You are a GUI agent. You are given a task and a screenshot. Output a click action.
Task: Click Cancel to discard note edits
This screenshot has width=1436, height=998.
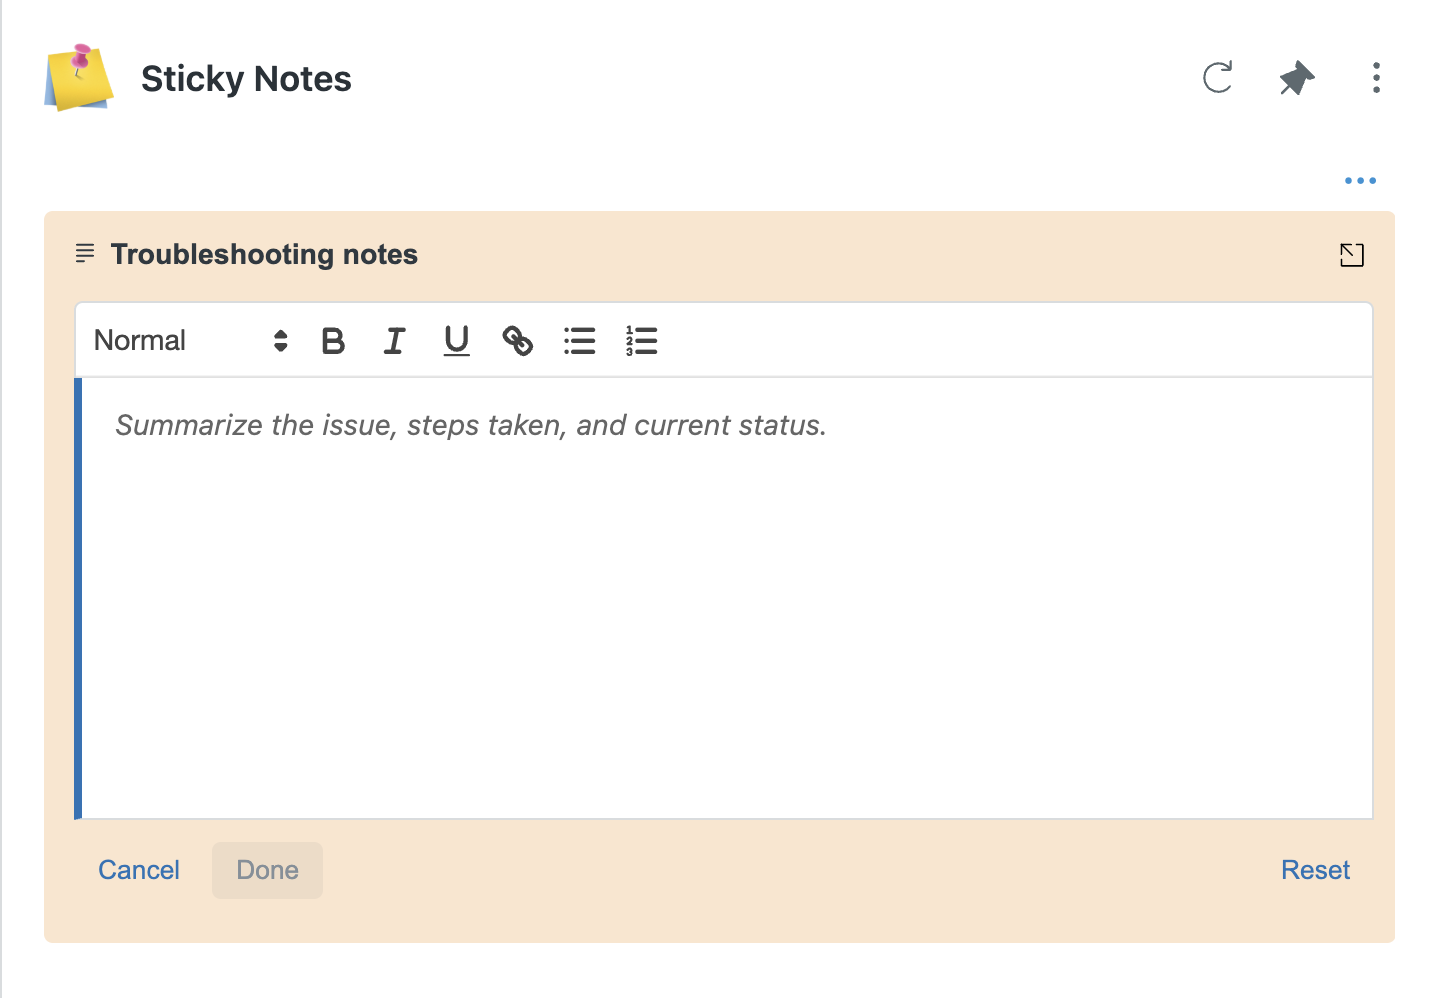139,870
